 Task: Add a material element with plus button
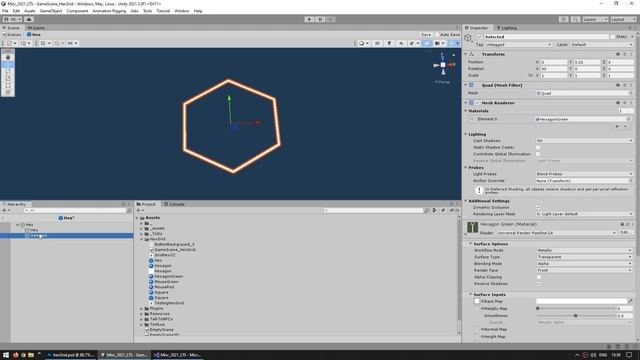coord(618,127)
